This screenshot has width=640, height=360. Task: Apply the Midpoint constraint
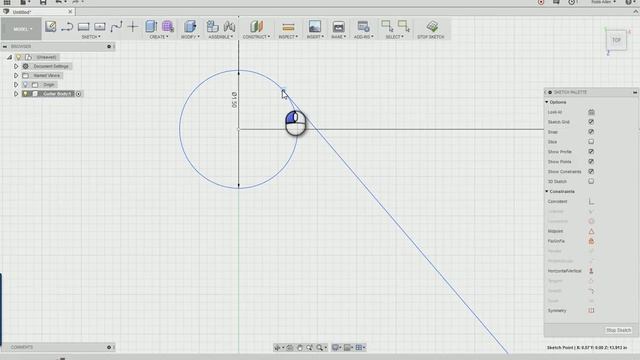click(591, 231)
